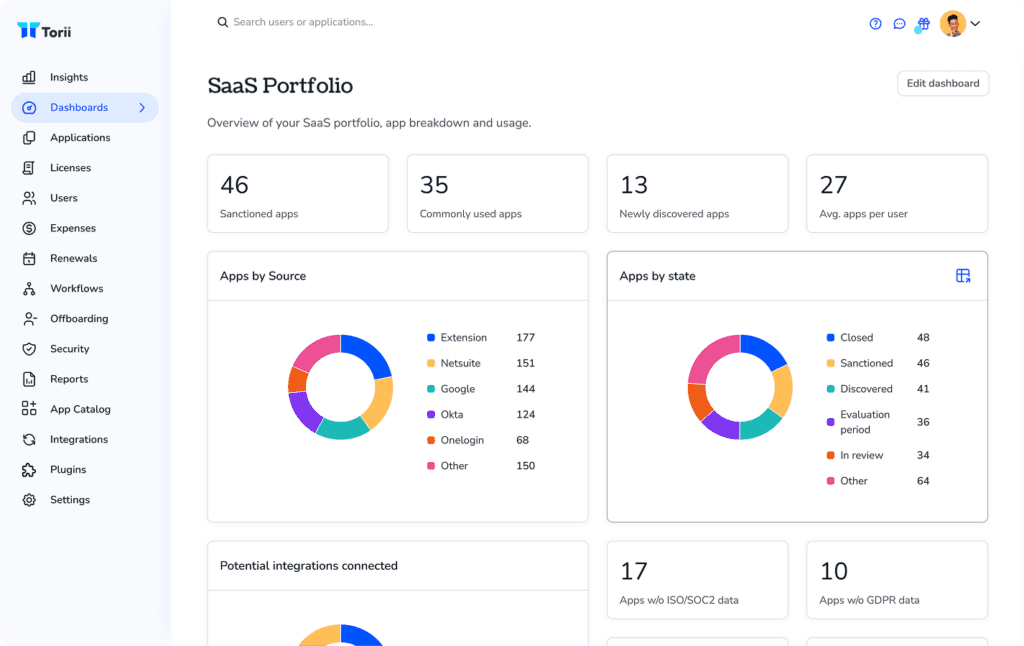The width and height of the screenshot is (1024, 646).
Task: Click the chat feedback bubble icon
Action: pyautogui.click(x=900, y=22)
